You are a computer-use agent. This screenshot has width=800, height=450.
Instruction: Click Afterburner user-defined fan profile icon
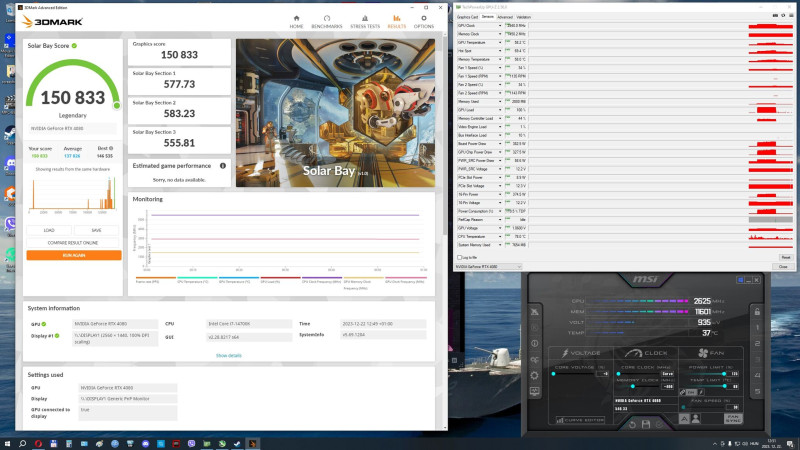[695, 419]
